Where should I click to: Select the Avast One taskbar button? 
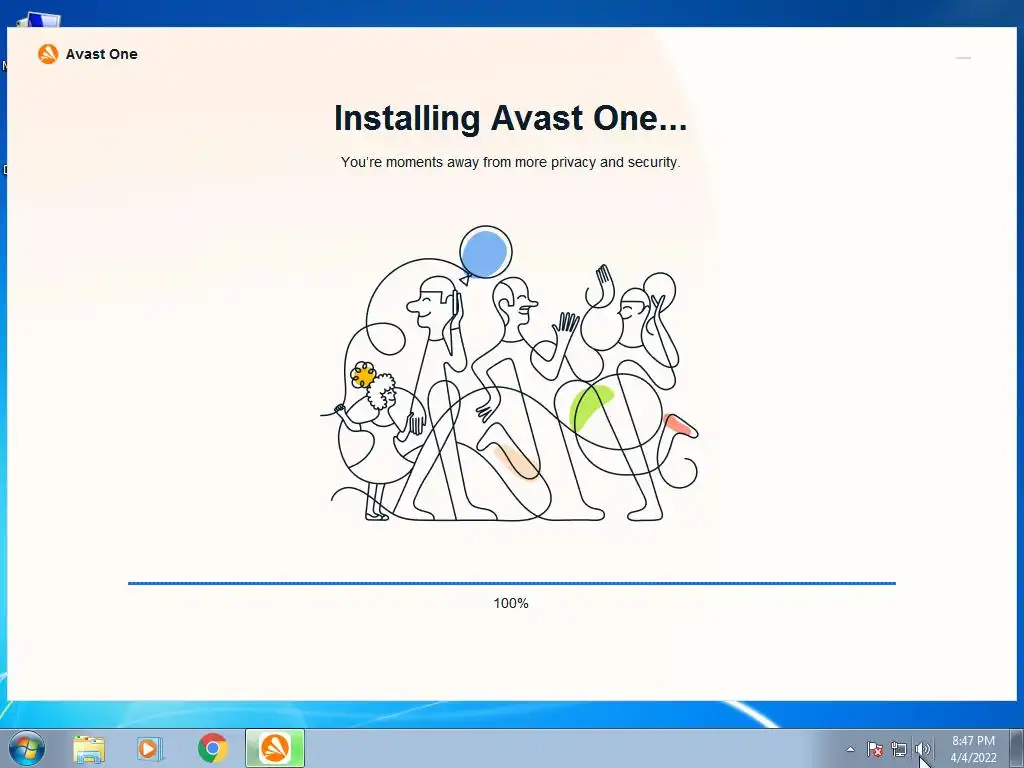tap(275, 748)
